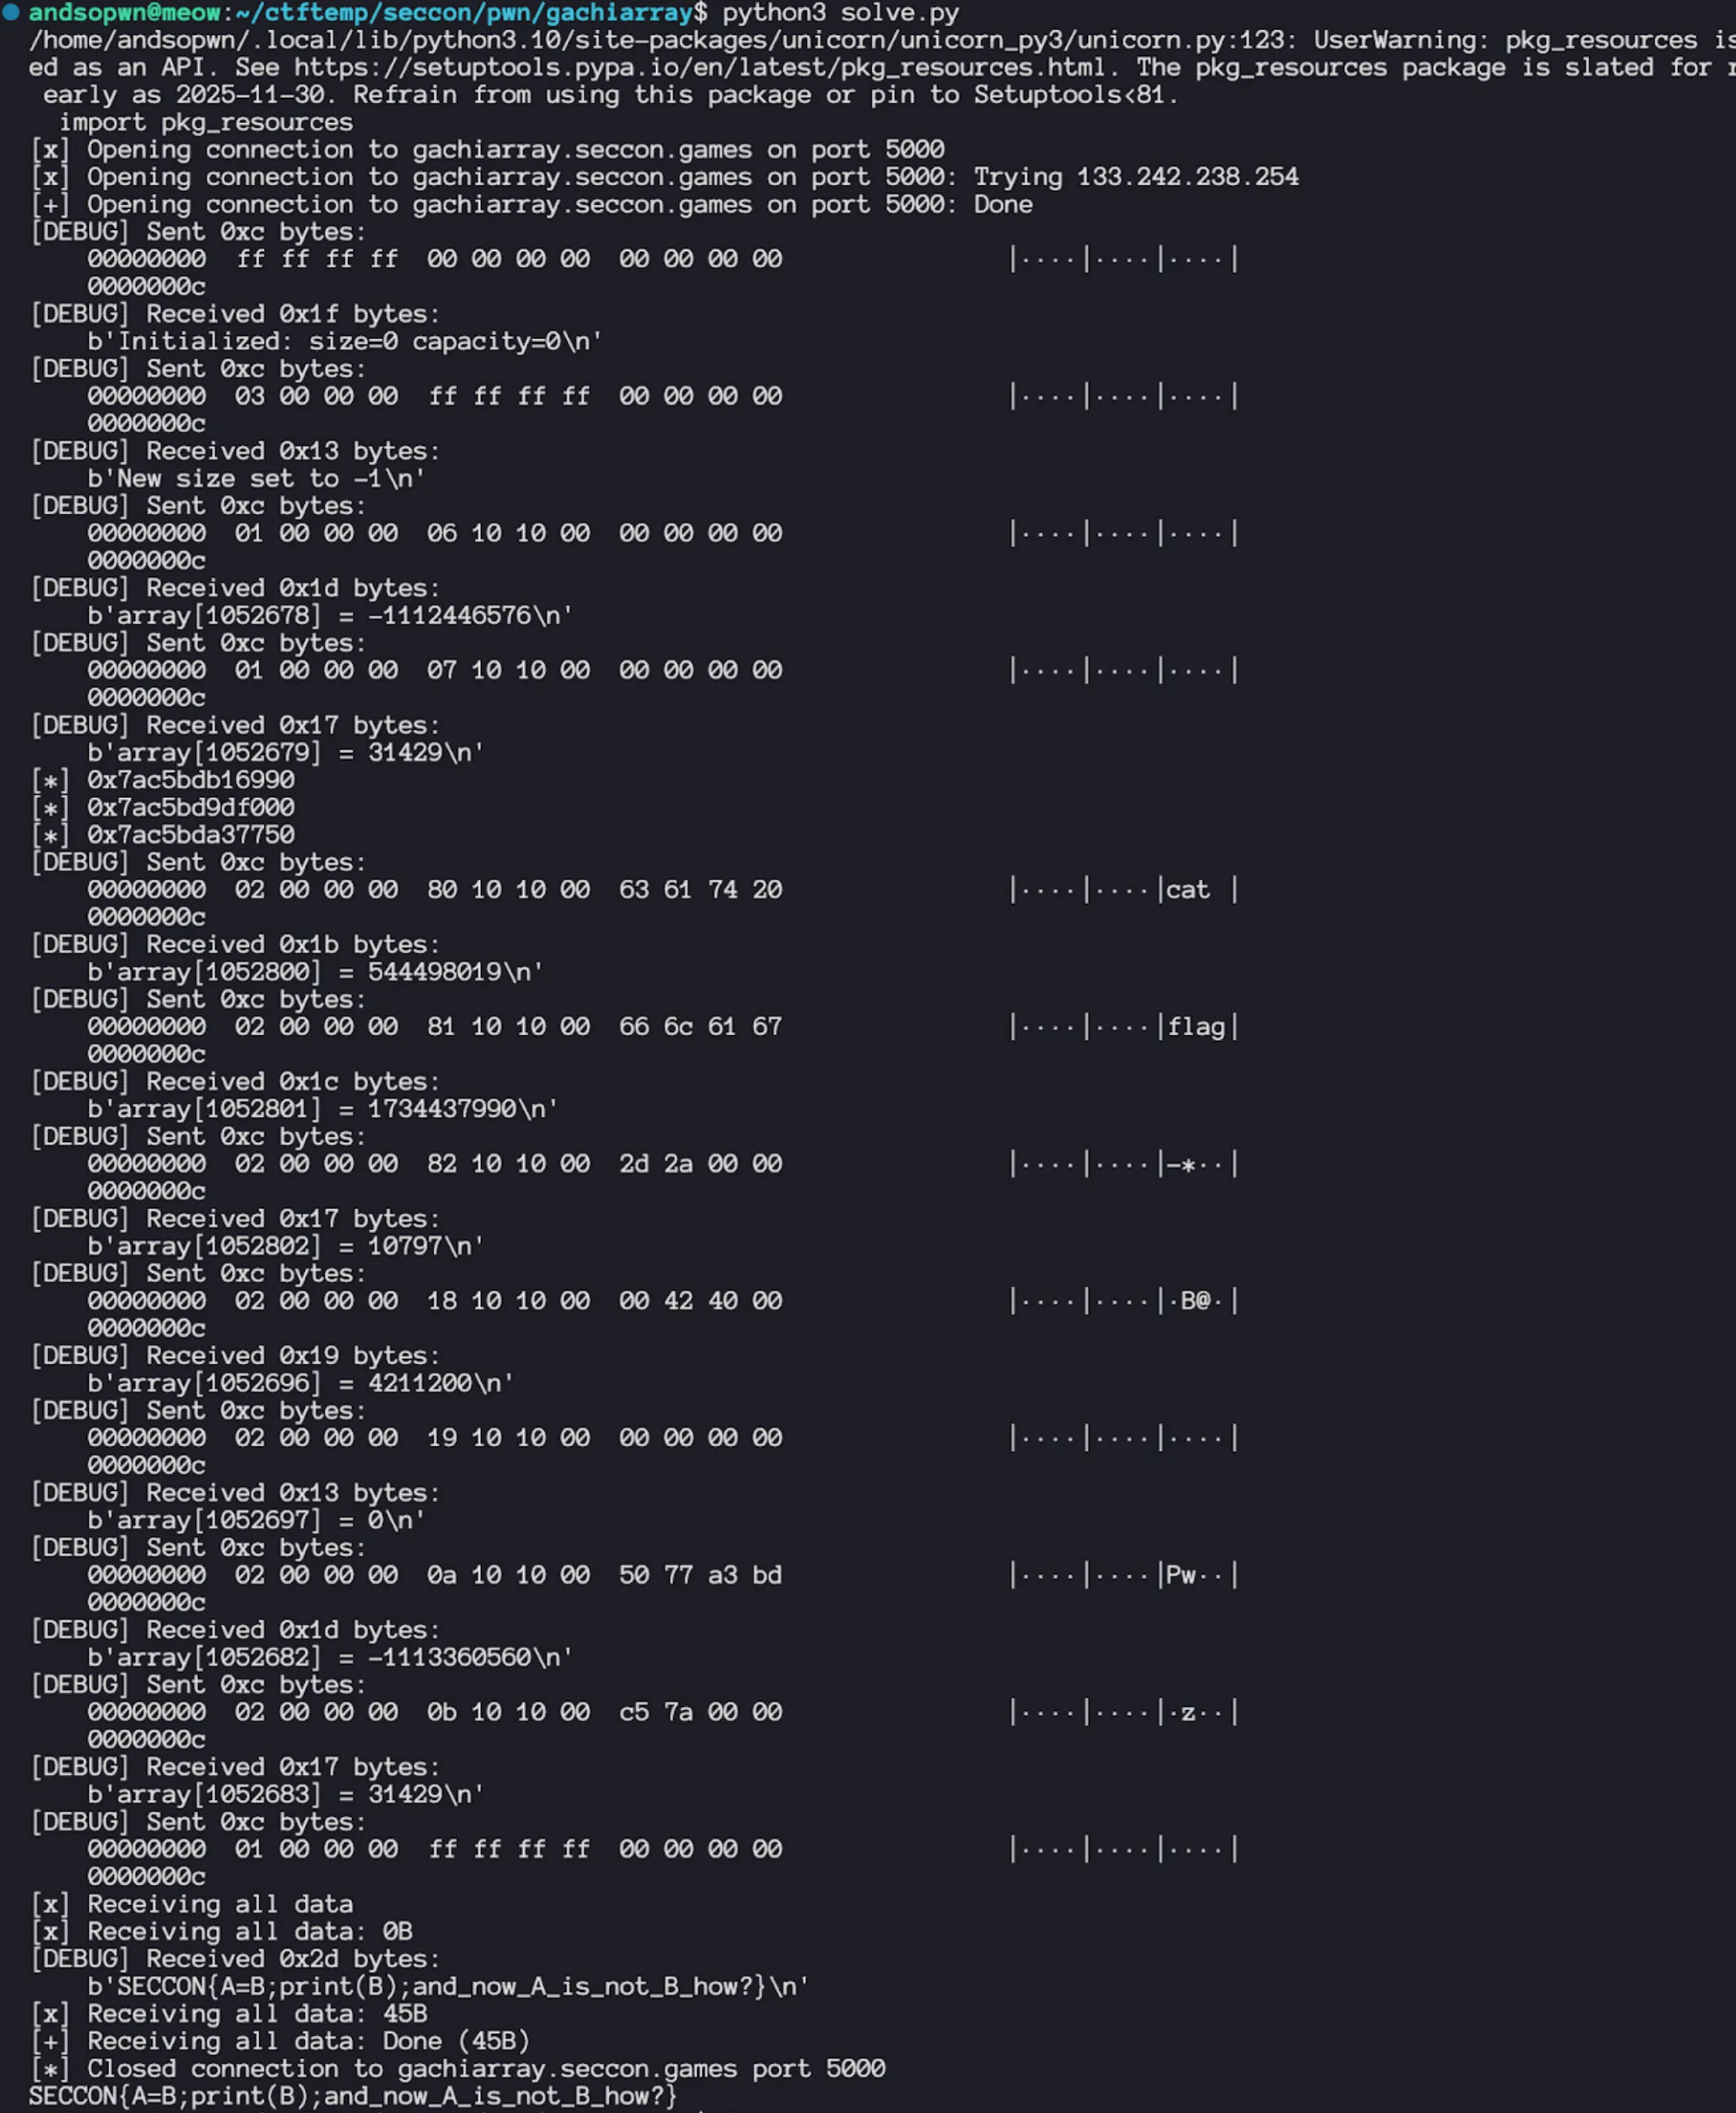Click the "cat" ASCII hexdump column
The image size is (1736, 2113).
(1187, 890)
